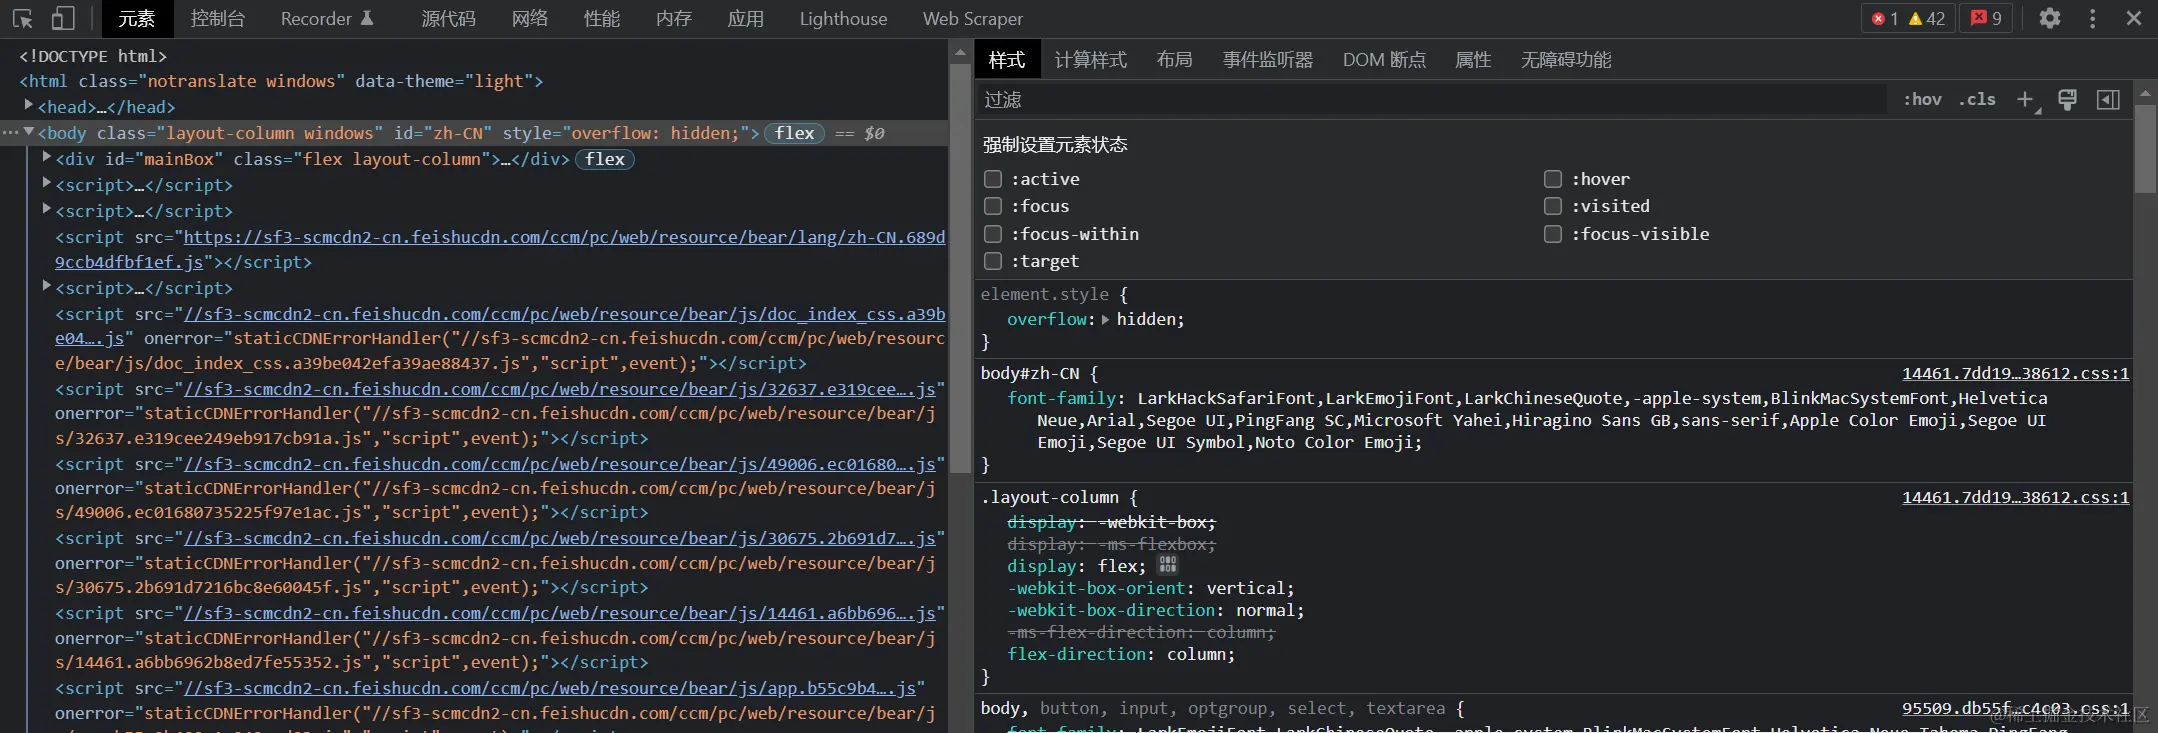Enable the :hover state checkbox
Image resolution: width=2158 pixels, height=733 pixels.
pos(1553,179)
